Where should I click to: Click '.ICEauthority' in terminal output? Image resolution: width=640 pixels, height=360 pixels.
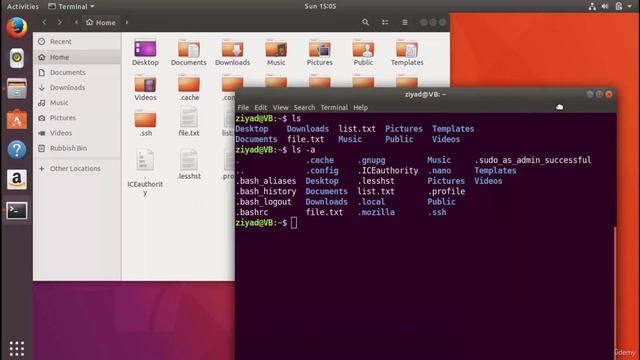[388, 170]
